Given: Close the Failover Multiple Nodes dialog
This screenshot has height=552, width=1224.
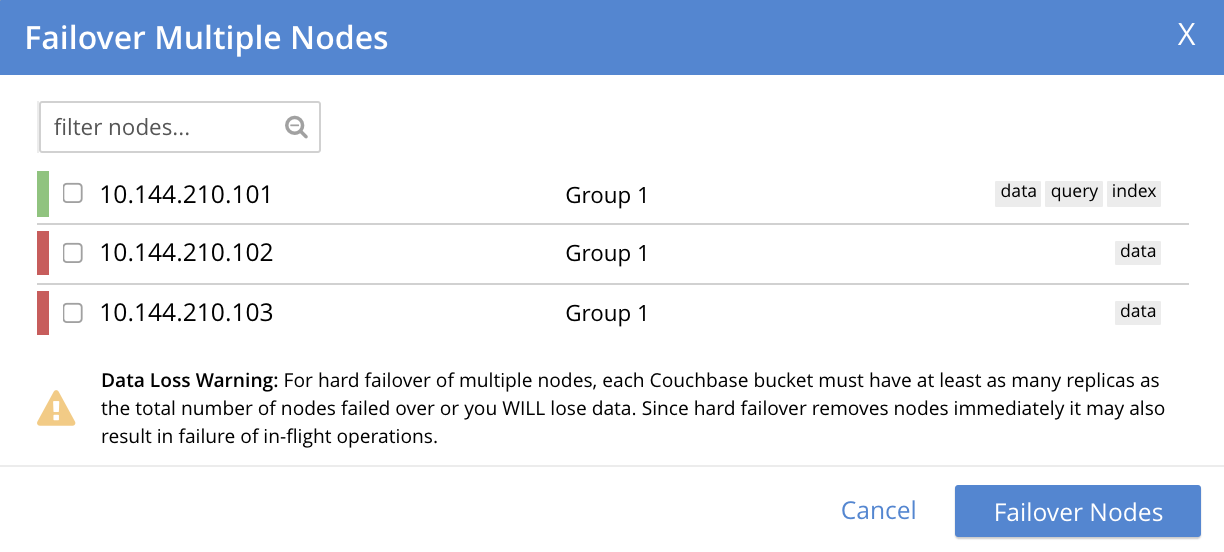Looking at the screenshot, I should pyautogui.click(x=1186, y=36).
